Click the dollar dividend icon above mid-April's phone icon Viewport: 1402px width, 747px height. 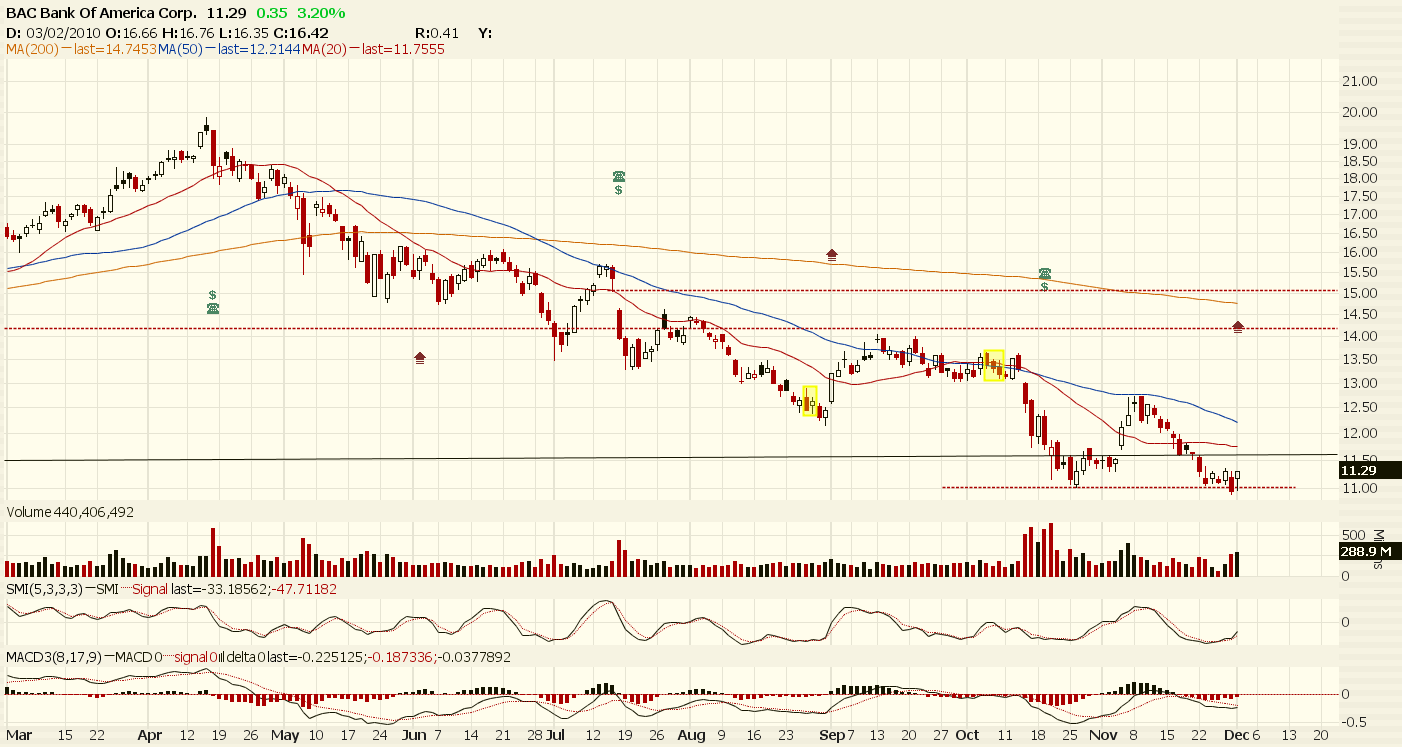(213, 295)
